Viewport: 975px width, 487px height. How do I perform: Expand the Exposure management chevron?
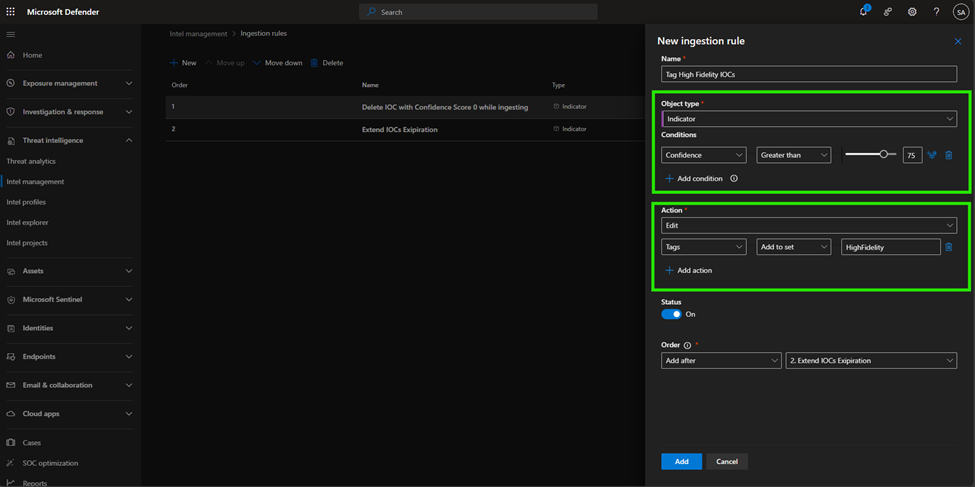[129, 83]
